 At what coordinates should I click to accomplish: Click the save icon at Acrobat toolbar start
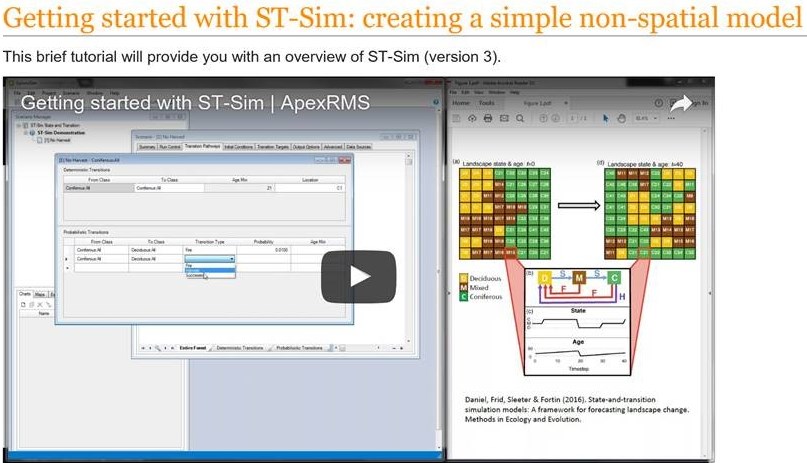click(x=456, y=118)
